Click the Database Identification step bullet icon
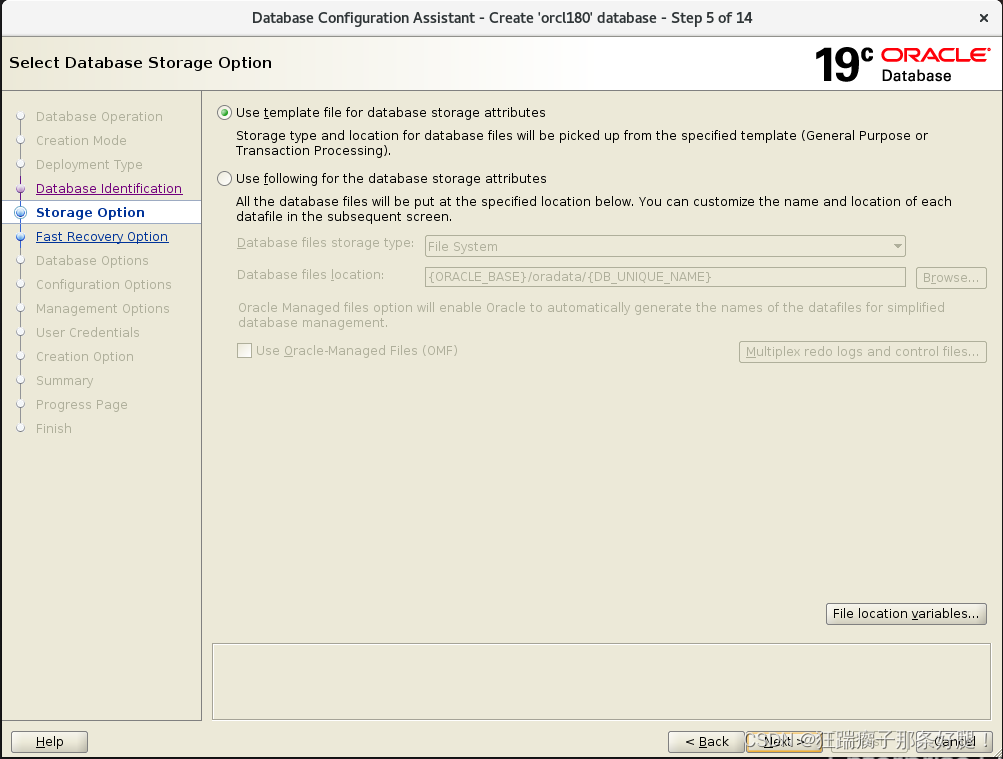Screen dimensions: 1003x759 click(x=20, y=189)
